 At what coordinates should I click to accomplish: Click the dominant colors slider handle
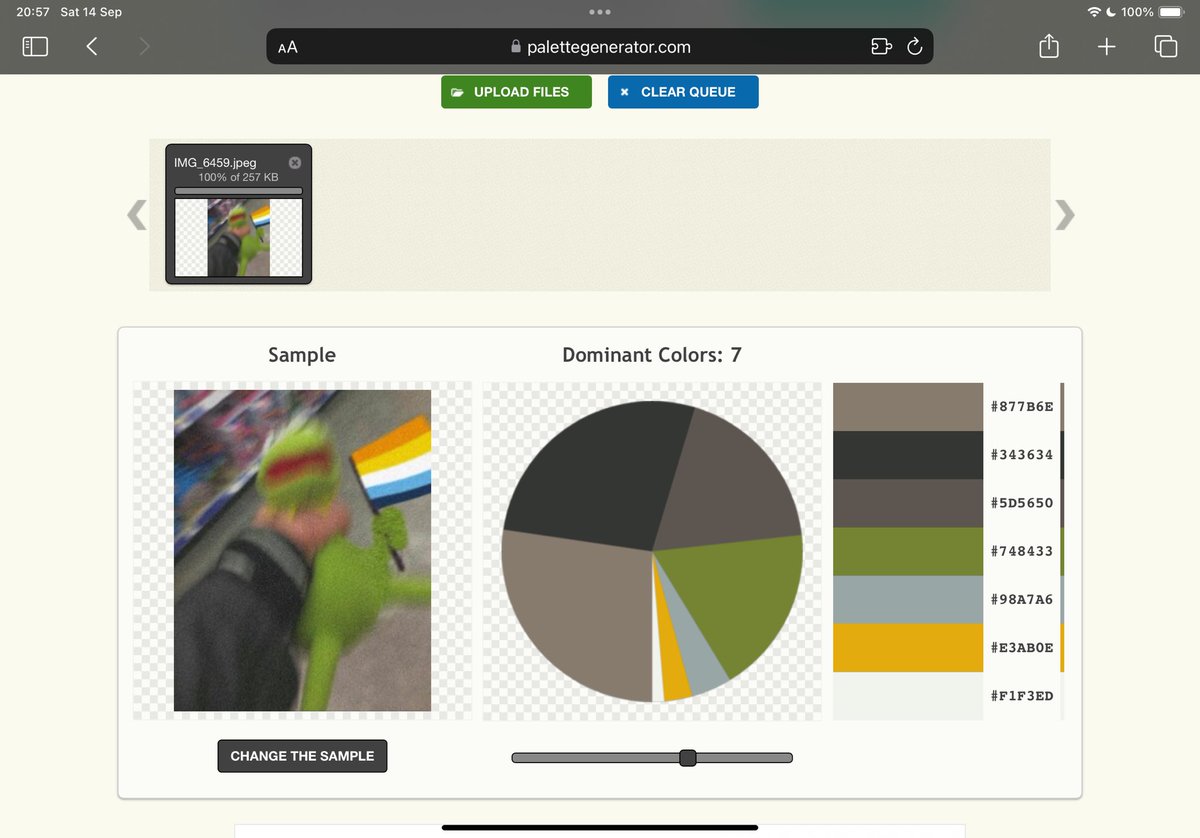(x=688, y=758)
